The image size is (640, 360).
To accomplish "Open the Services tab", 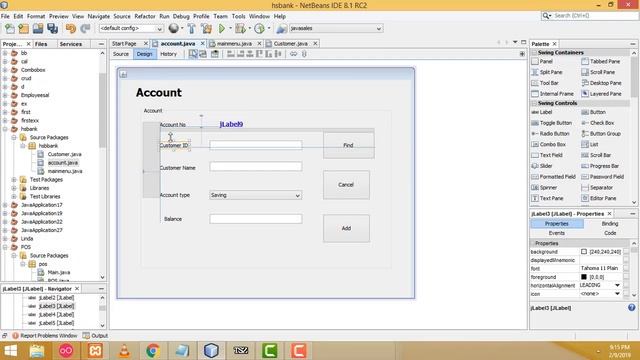I will (71, 44).
